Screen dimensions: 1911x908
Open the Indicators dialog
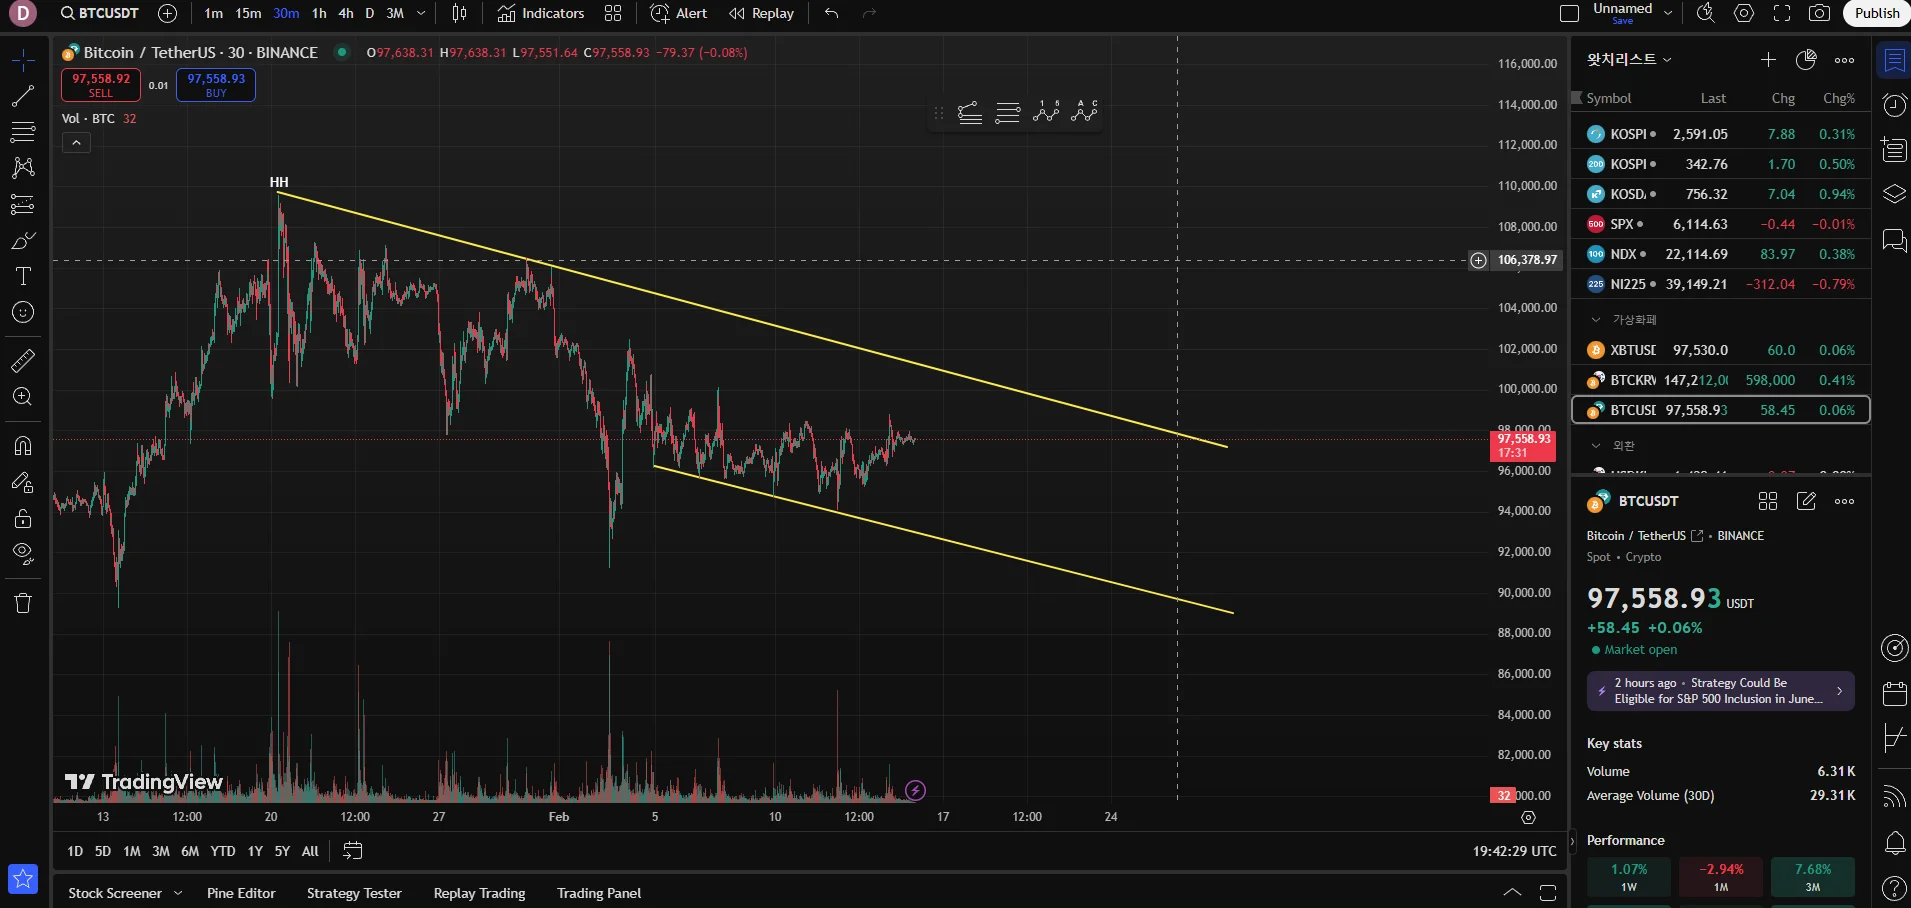click(541, 14)
